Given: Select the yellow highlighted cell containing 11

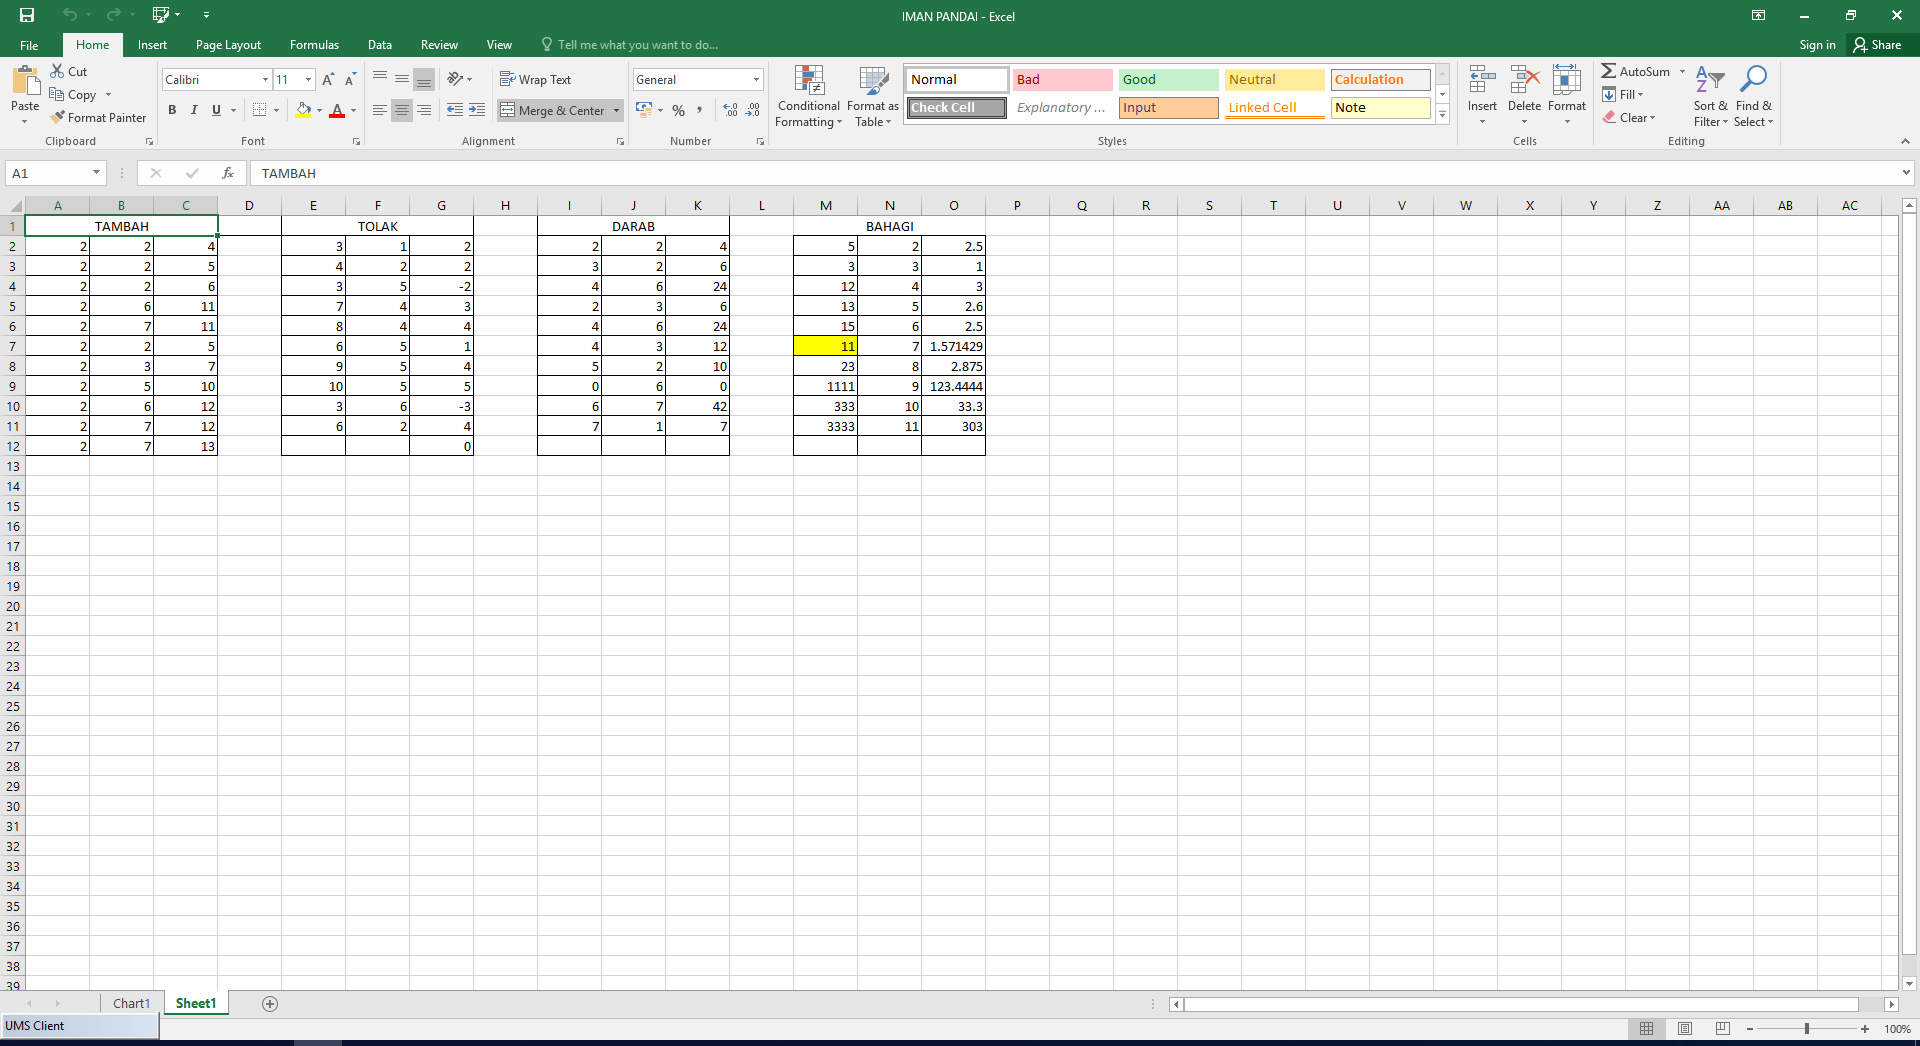Looking at the screenshot, I should point(825,346).
